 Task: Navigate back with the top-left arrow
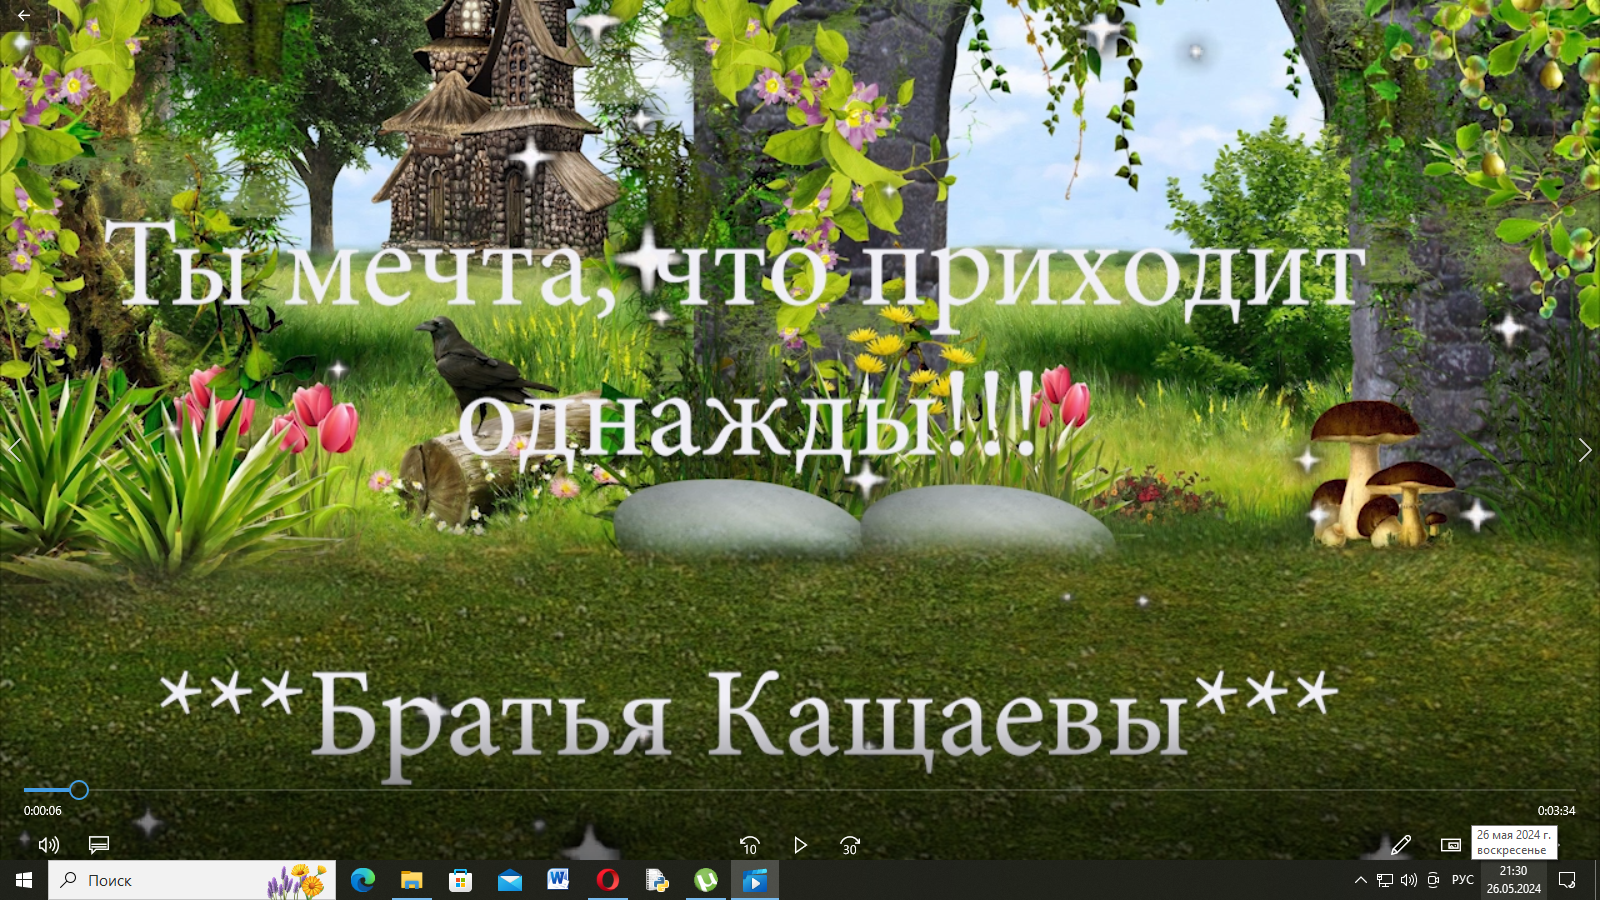click(x=22, y=15)
